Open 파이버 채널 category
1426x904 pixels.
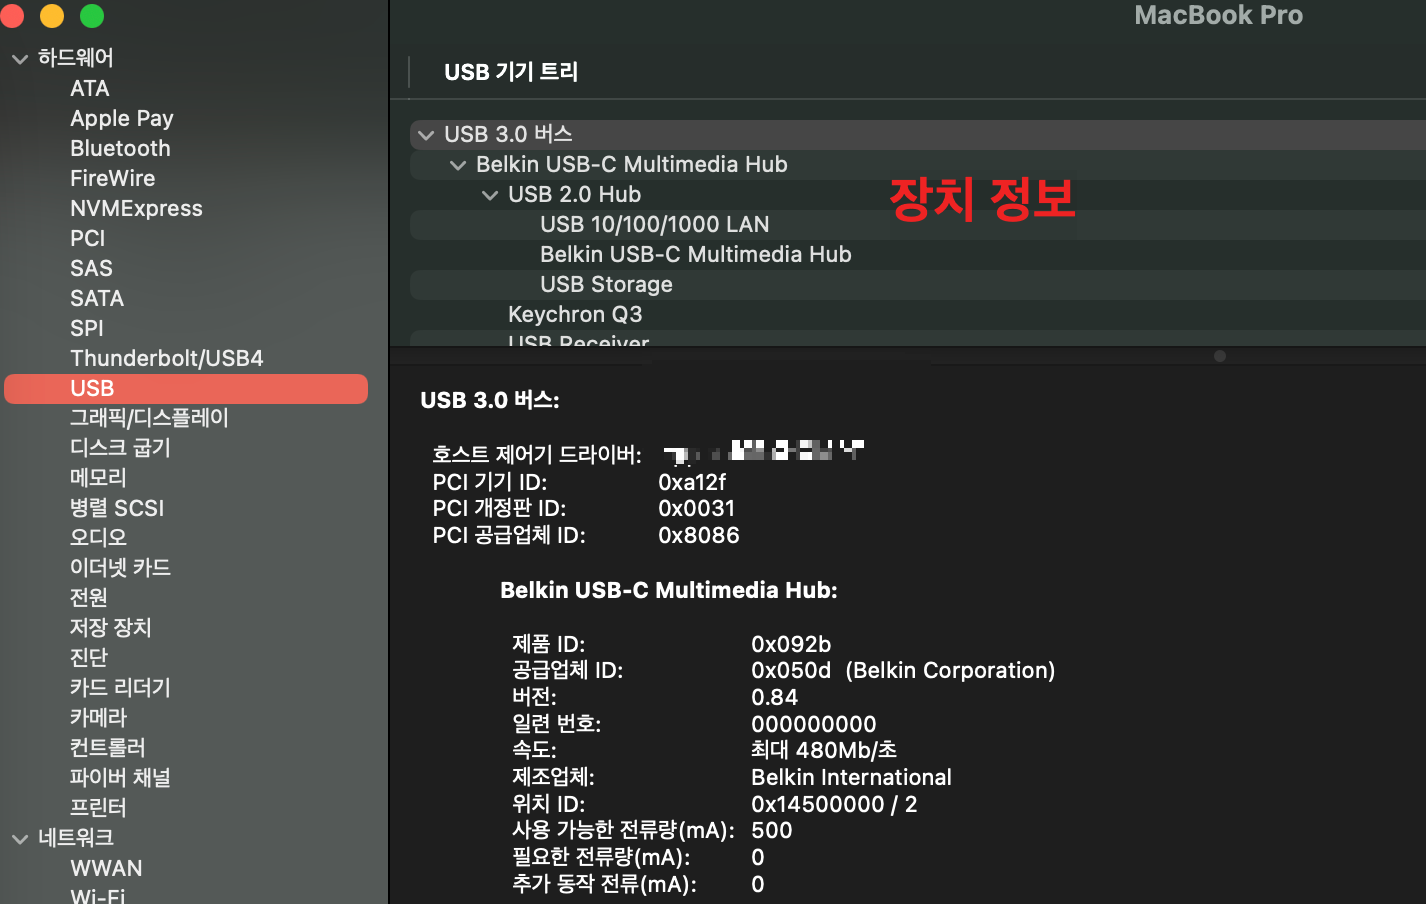(120, 778)
